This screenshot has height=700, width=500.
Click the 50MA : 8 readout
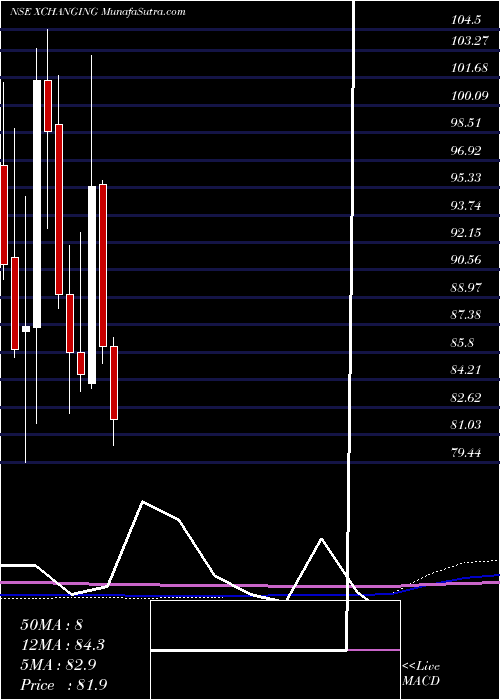[x=52, y=625]
